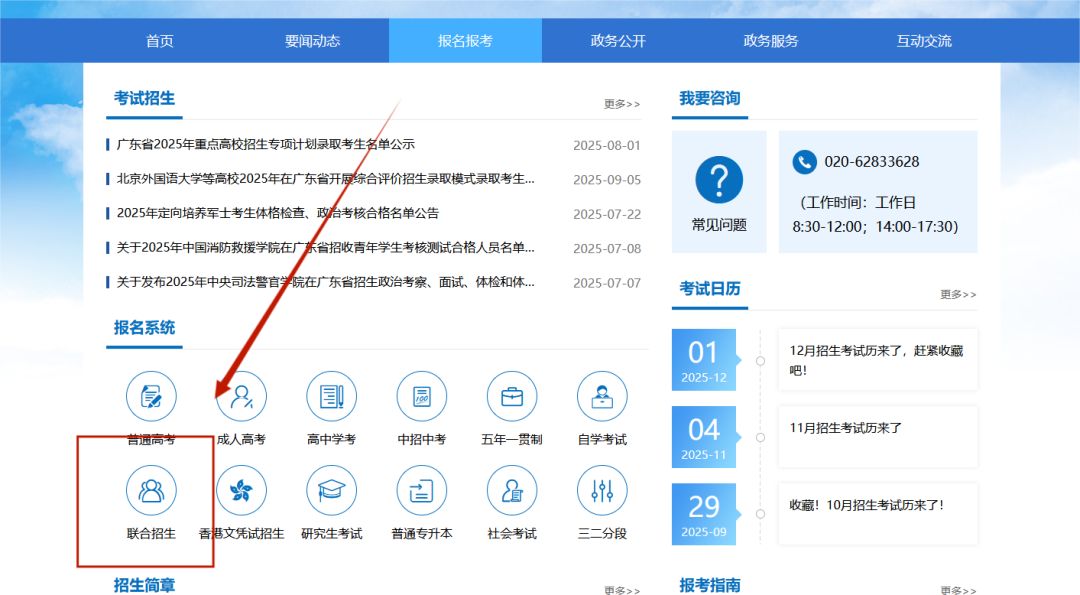Open 广东省2025年重点高校招生专项计划 news link
This screenshot has width=1080, height=595.
[x=266, y=145]
